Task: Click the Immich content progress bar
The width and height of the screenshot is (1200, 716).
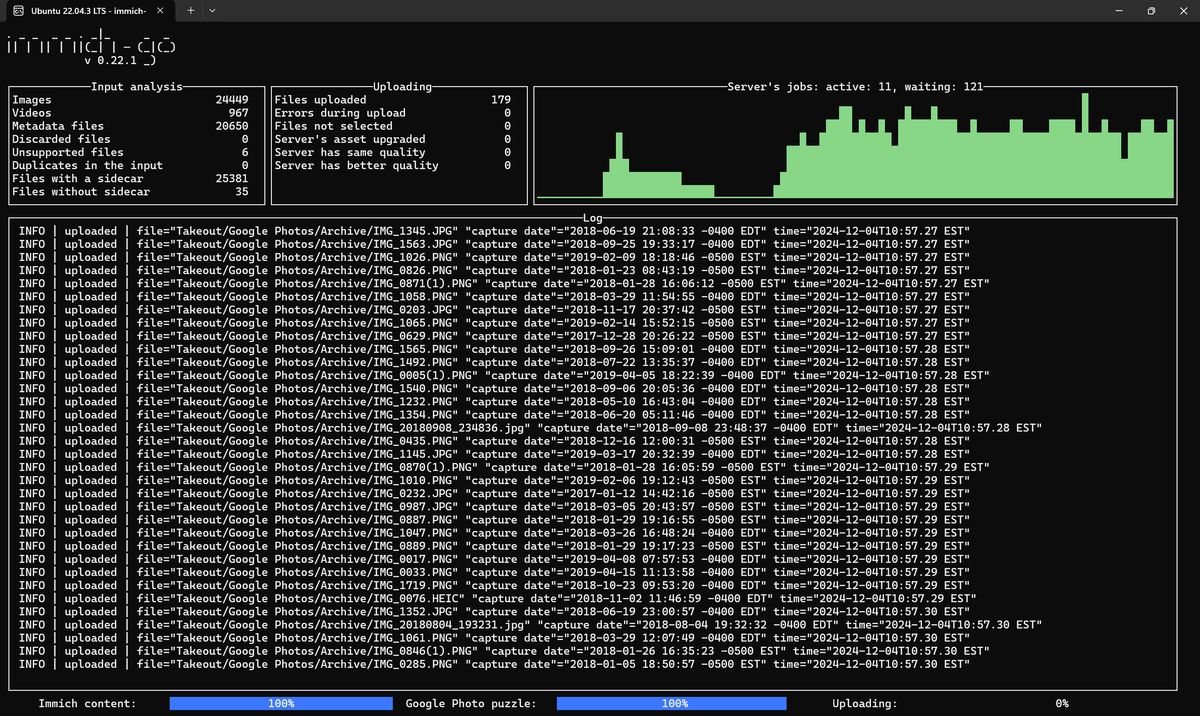Action: tap(281, 703)
